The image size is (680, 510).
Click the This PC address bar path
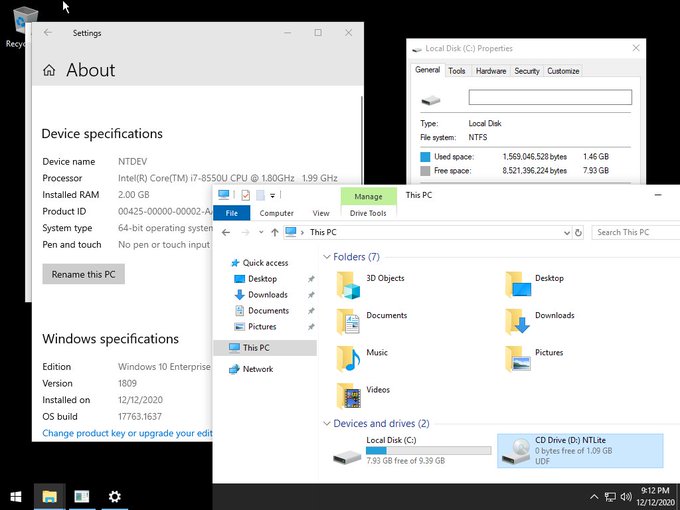click(x=323, y=232)
